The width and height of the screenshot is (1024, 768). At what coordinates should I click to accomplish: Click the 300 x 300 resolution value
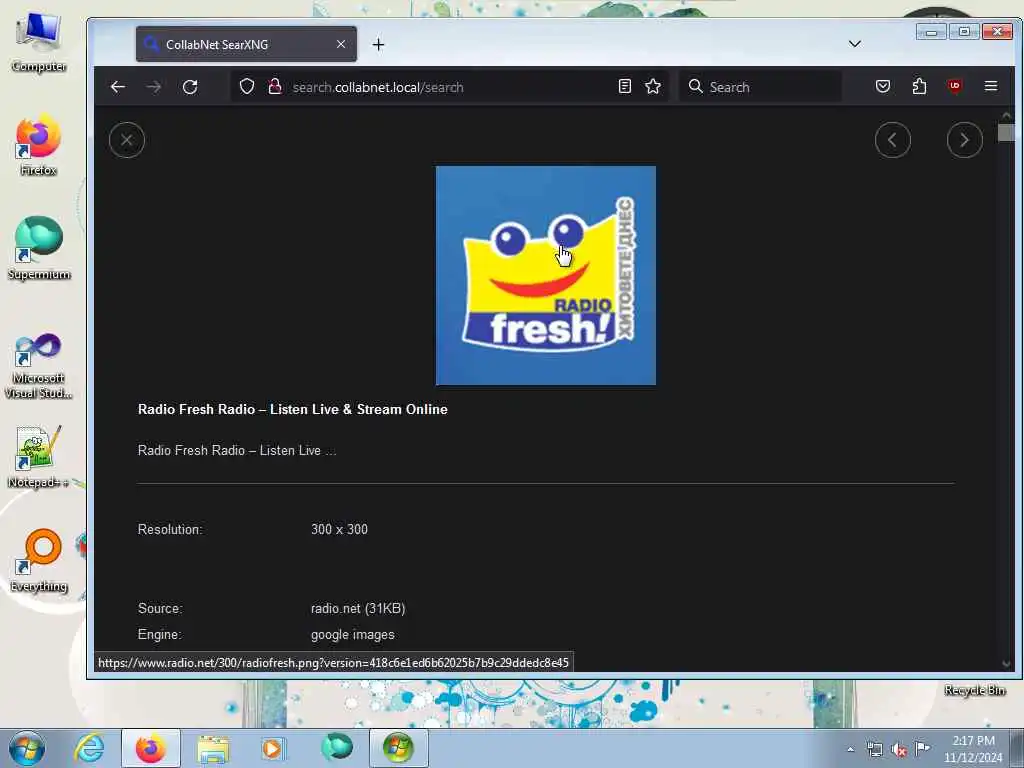pos(340,530)
